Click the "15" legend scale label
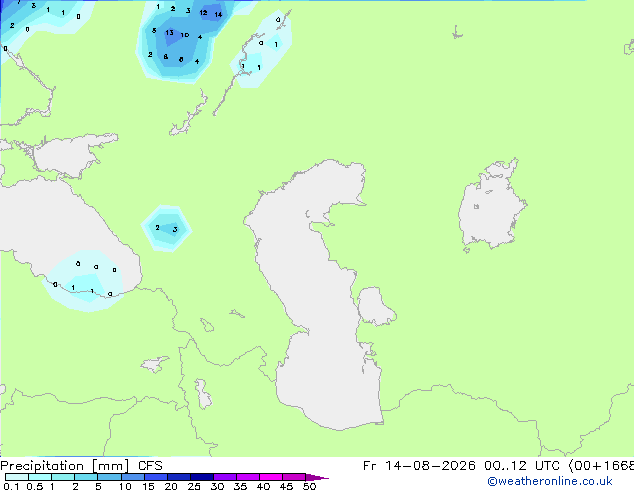 [x=148, y=486]
